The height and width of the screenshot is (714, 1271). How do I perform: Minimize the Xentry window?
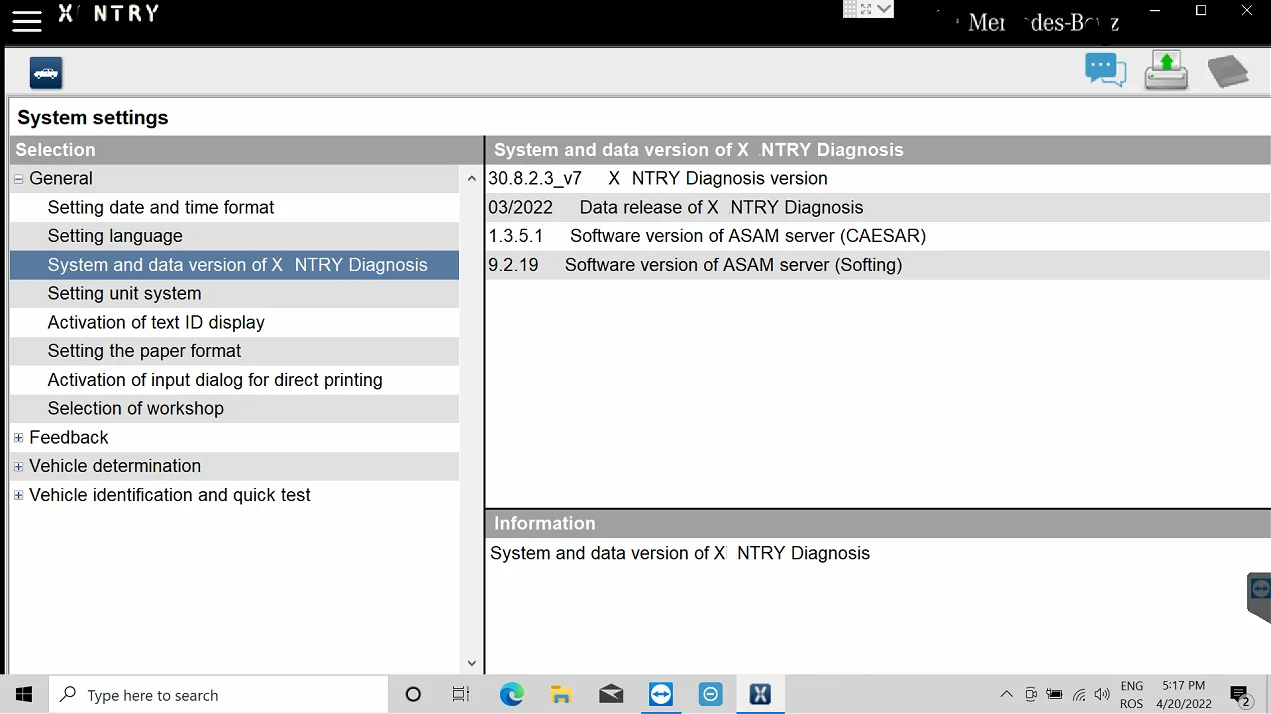click(1156, 11)
